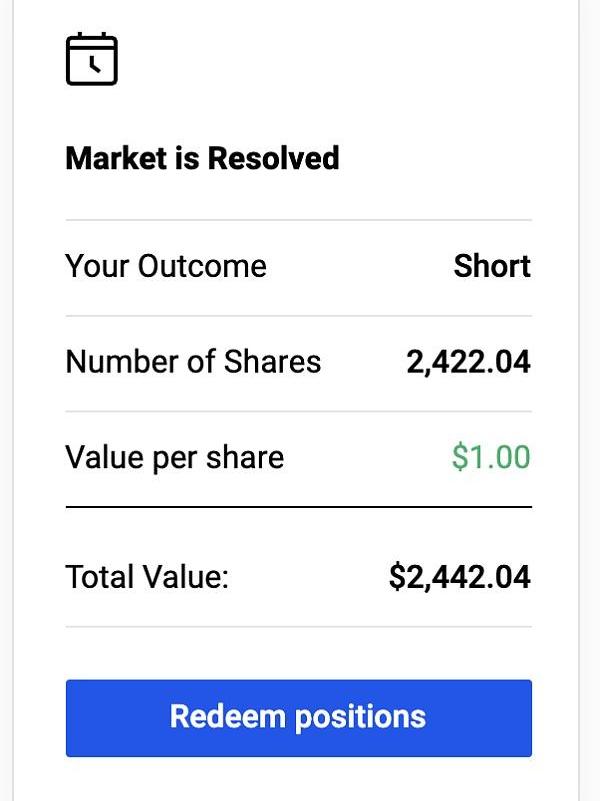The image size is (600, 801).
Task: Click the word Market in the heading
Action: click(x=117, y=158)
